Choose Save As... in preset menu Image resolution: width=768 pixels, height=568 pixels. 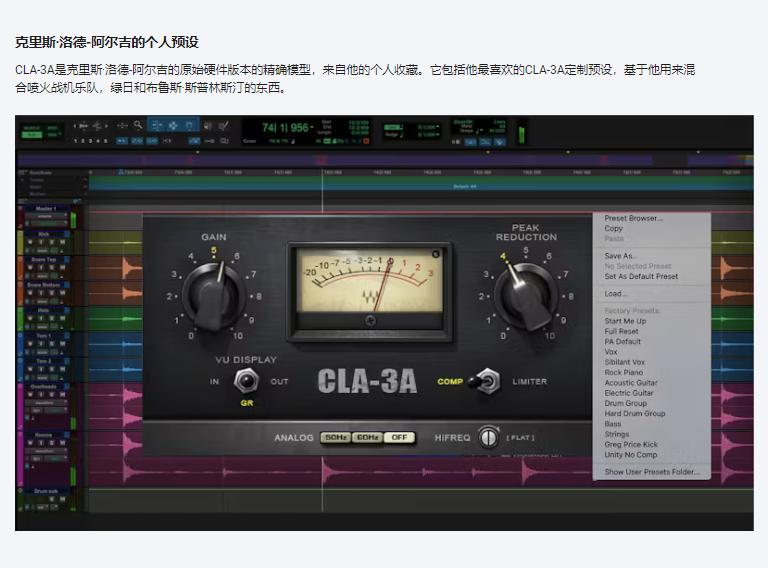pos(620,256)
